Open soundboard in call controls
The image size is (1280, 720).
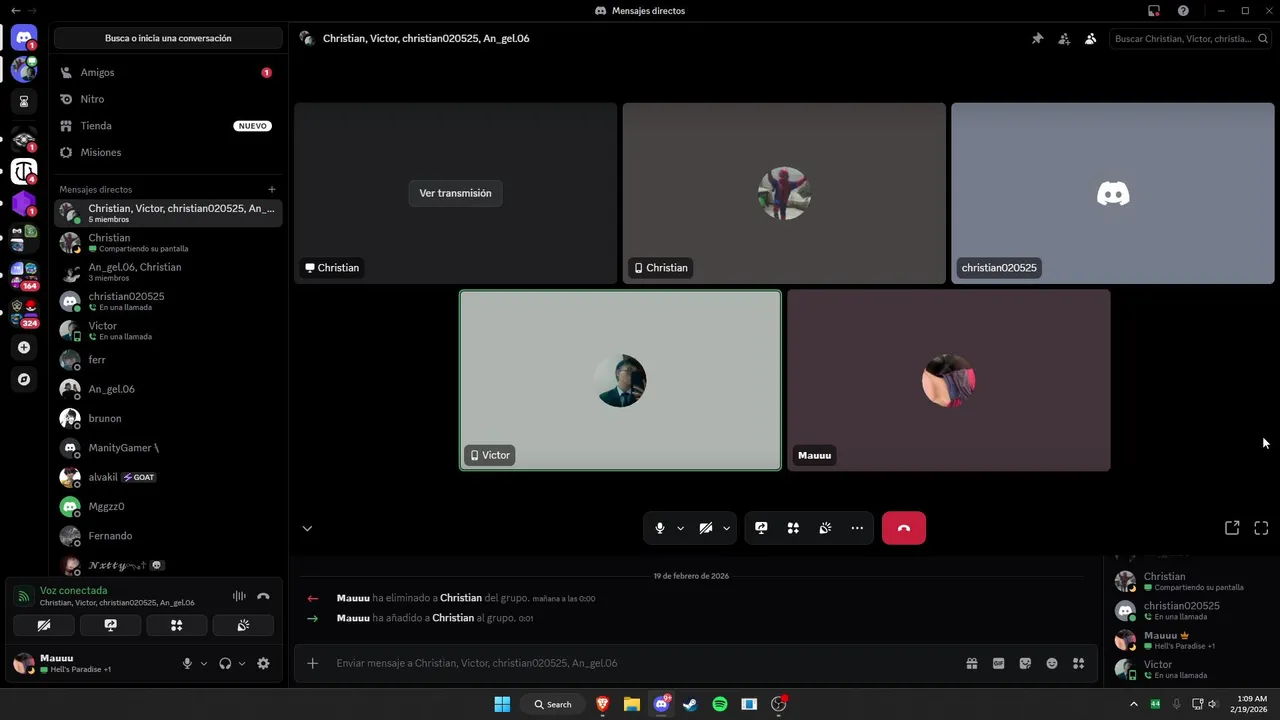coord(825,528)
